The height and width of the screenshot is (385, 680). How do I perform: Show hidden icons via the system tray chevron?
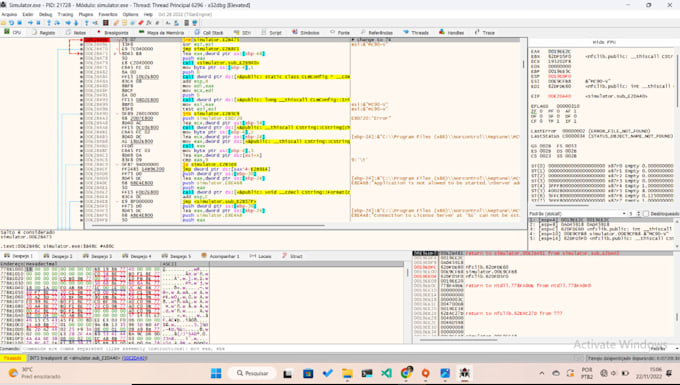tap(542, 373)
